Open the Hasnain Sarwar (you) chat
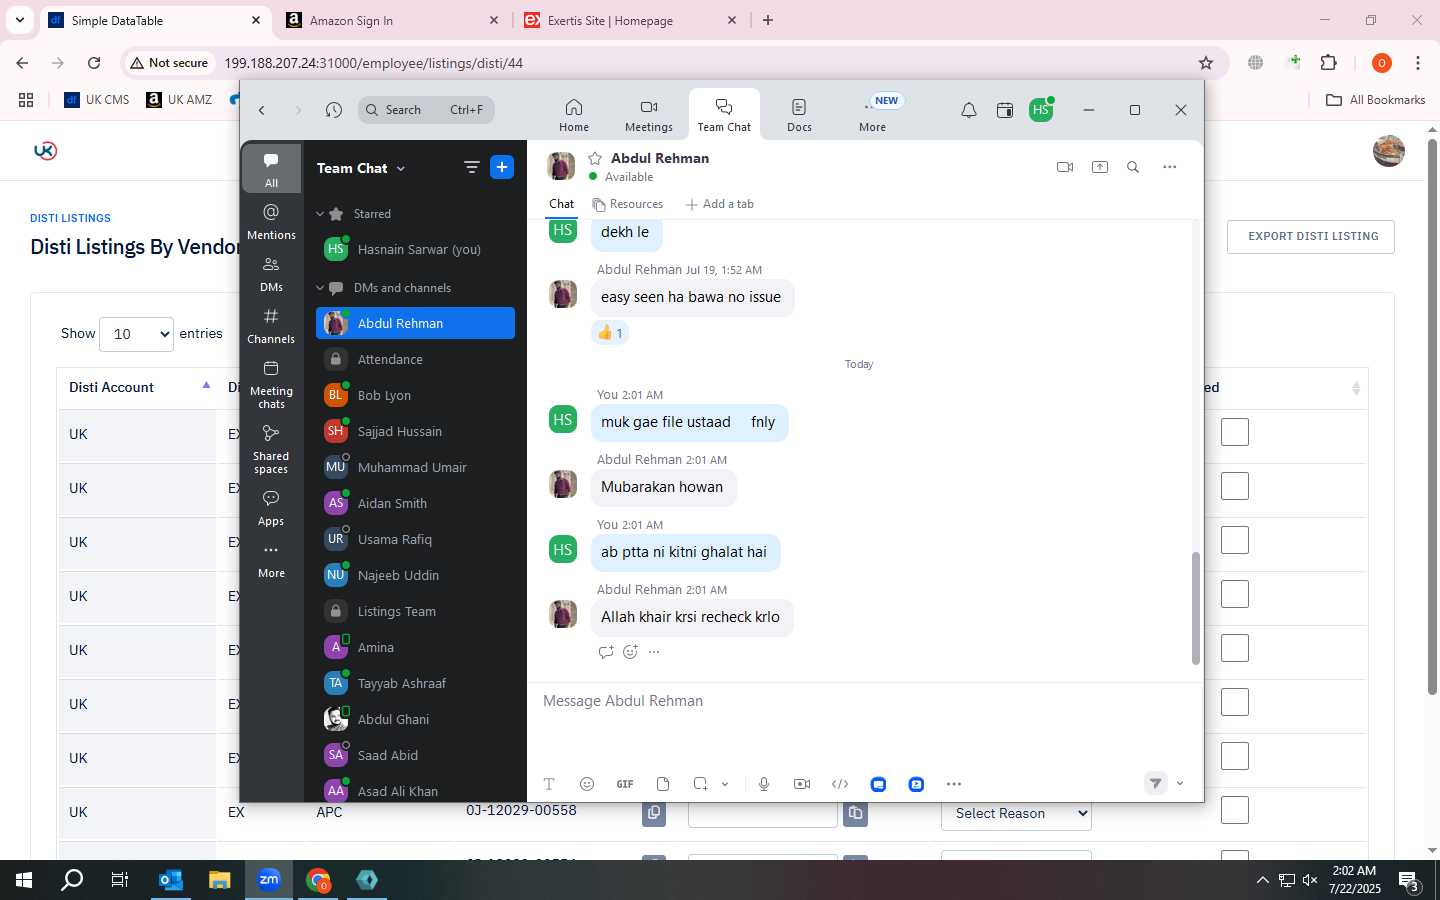The width and height of the screenshot is (1440, 900). tap(415, 249)
